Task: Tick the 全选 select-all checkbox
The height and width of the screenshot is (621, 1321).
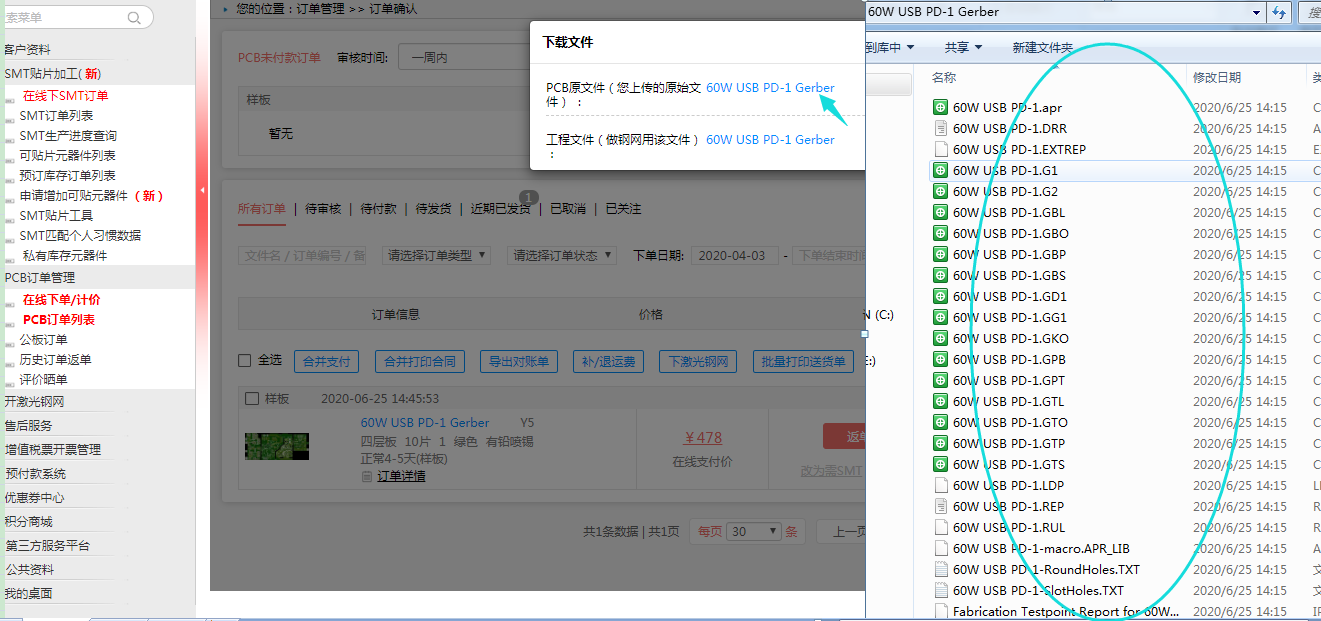Action: [245, 361]
